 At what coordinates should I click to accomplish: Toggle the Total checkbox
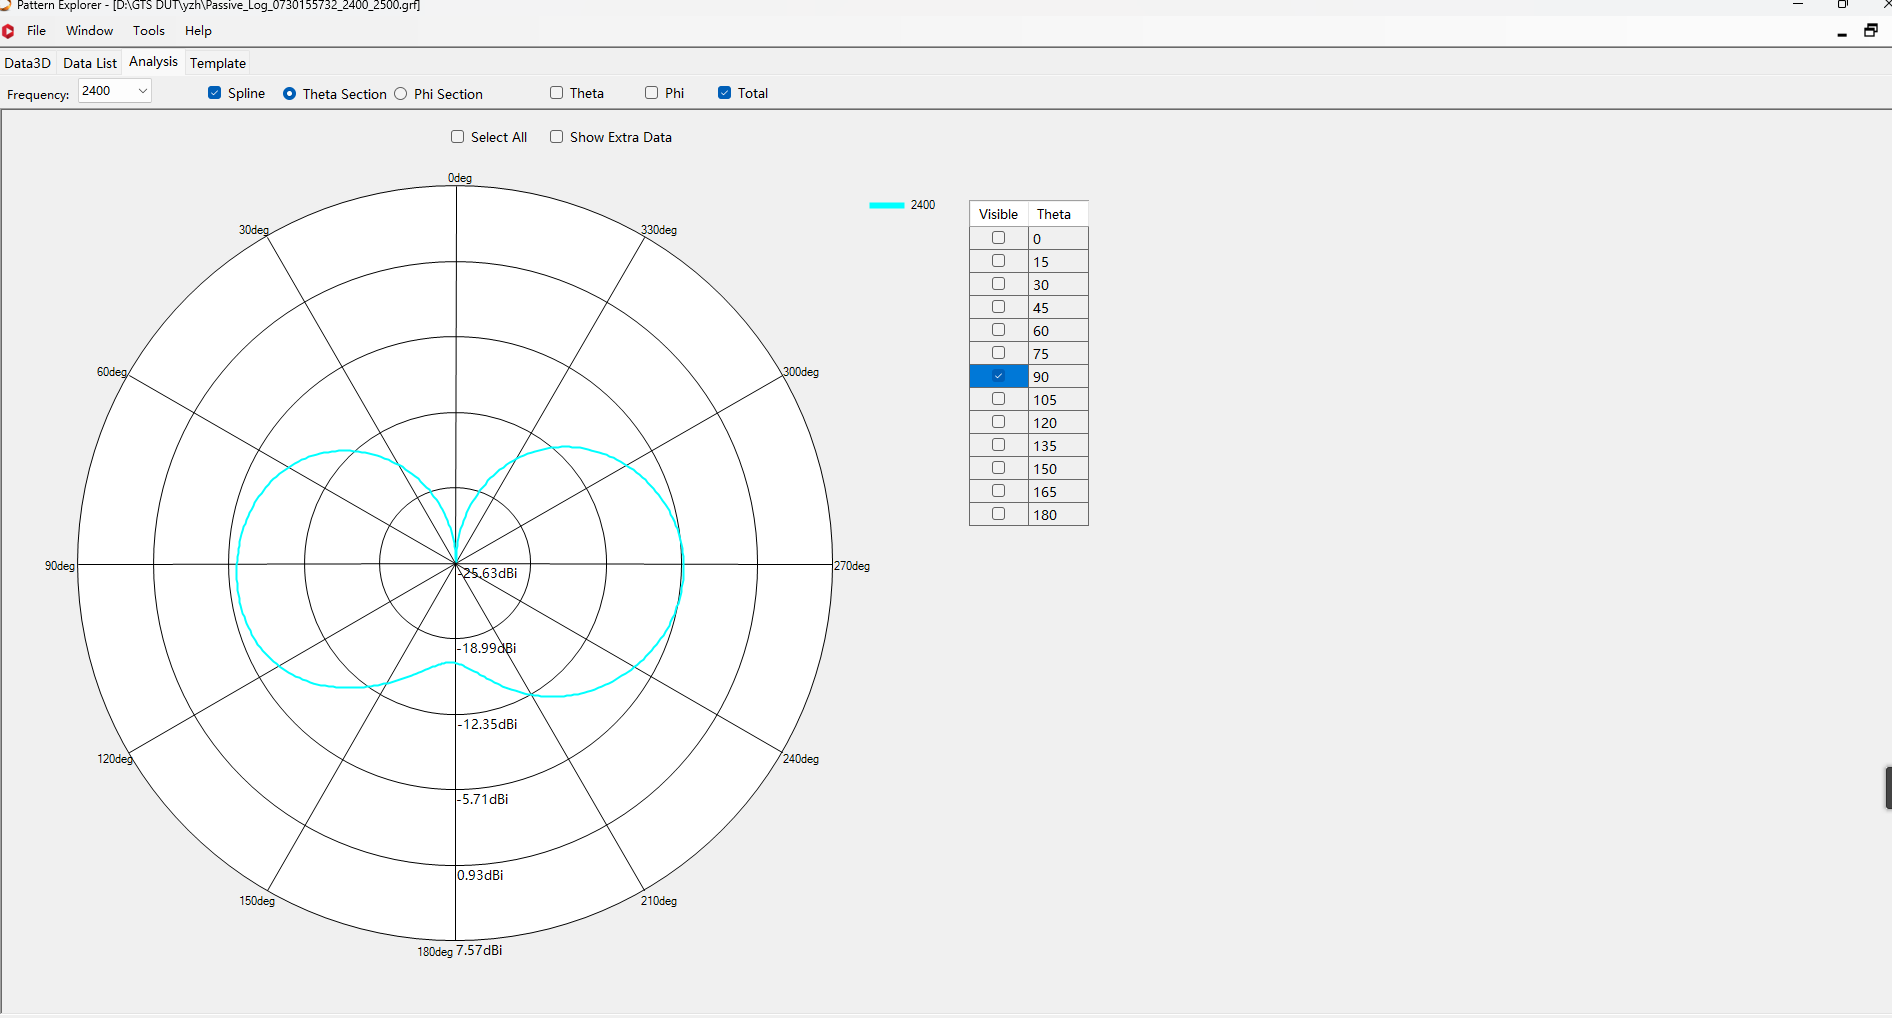click(x=725, y=93)
